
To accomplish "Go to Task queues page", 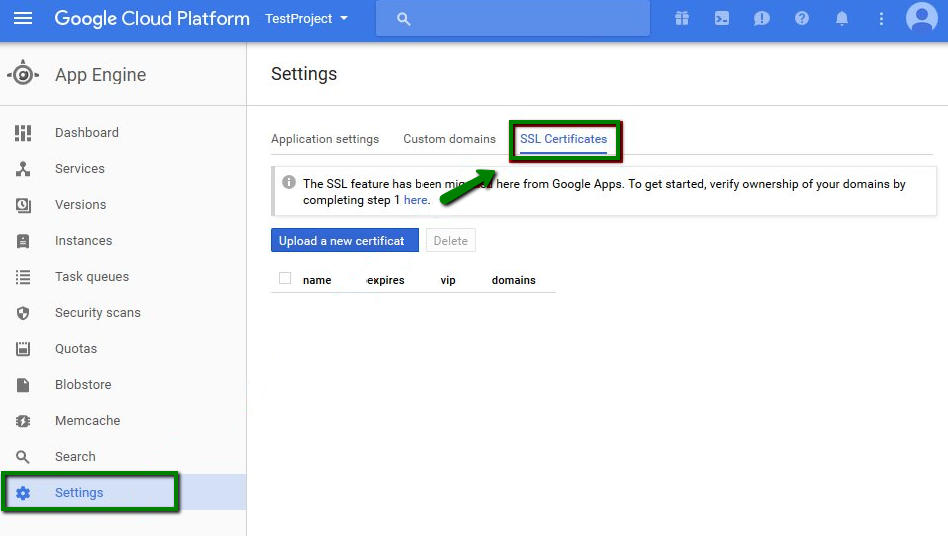I will pos(92,277).
